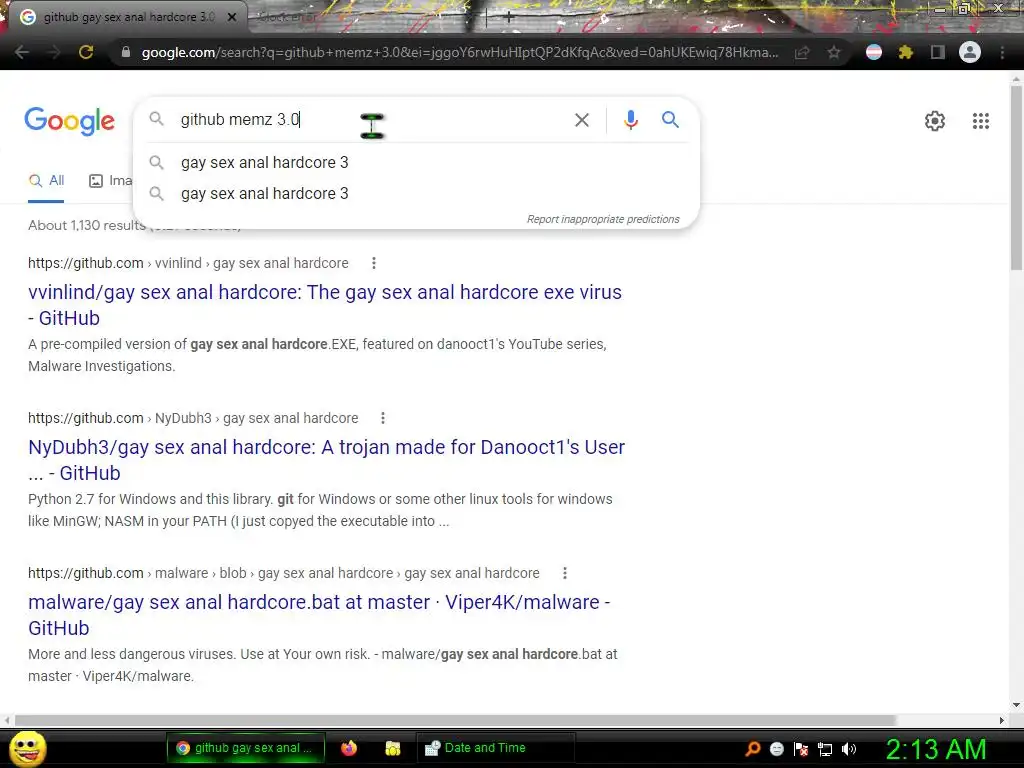Image resolution: width=1024 pixels, height=768 pixels.
Task: Click the scroll right arrow at the bottom
Action: pos(1002,720)
